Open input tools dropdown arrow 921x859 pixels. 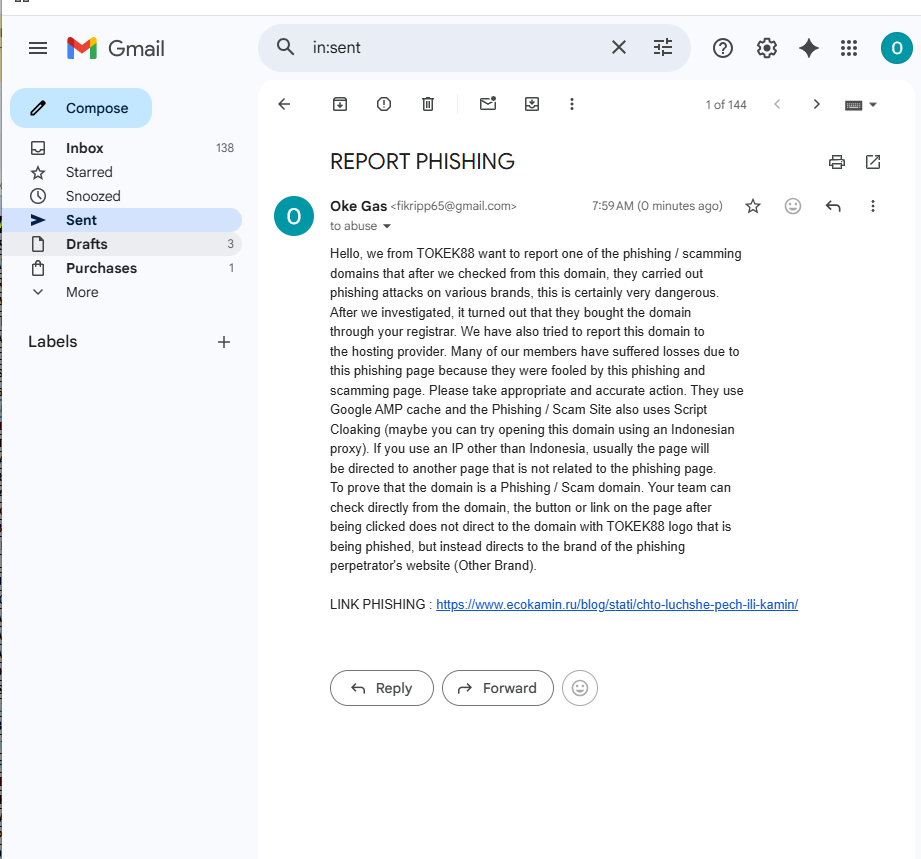tap(873, 105)
